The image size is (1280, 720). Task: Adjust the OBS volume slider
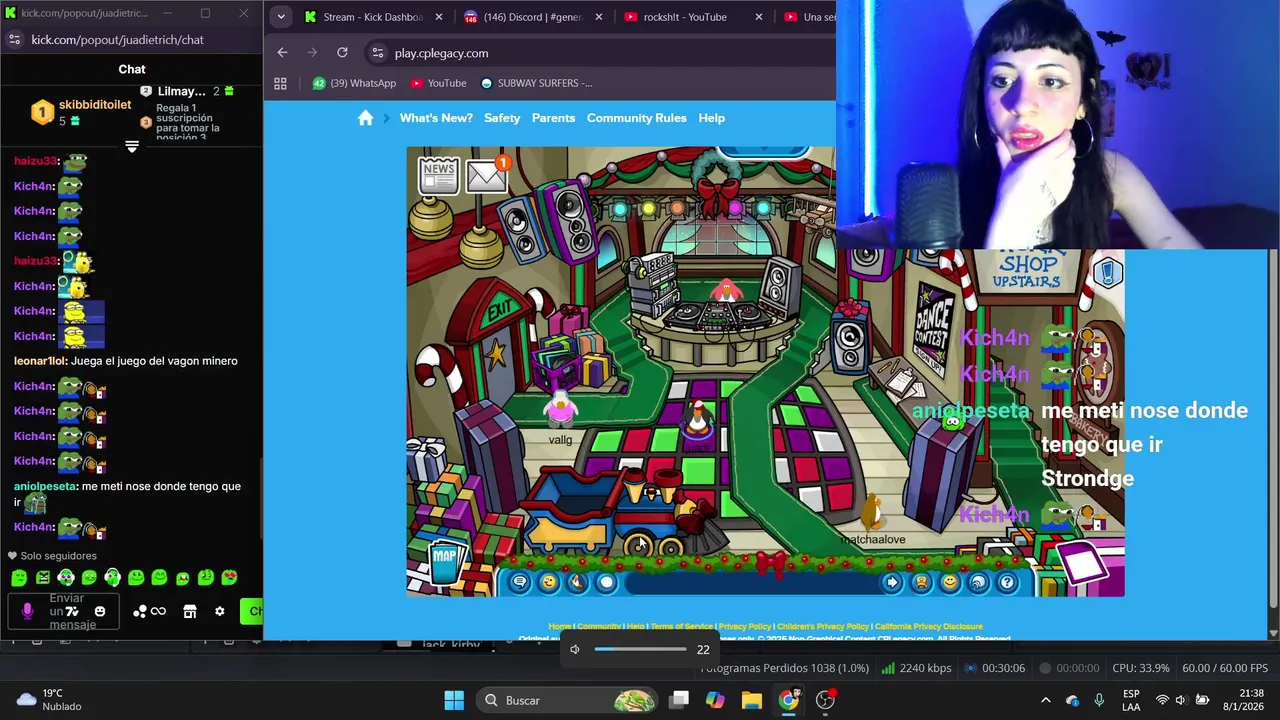tap(640, 649)
